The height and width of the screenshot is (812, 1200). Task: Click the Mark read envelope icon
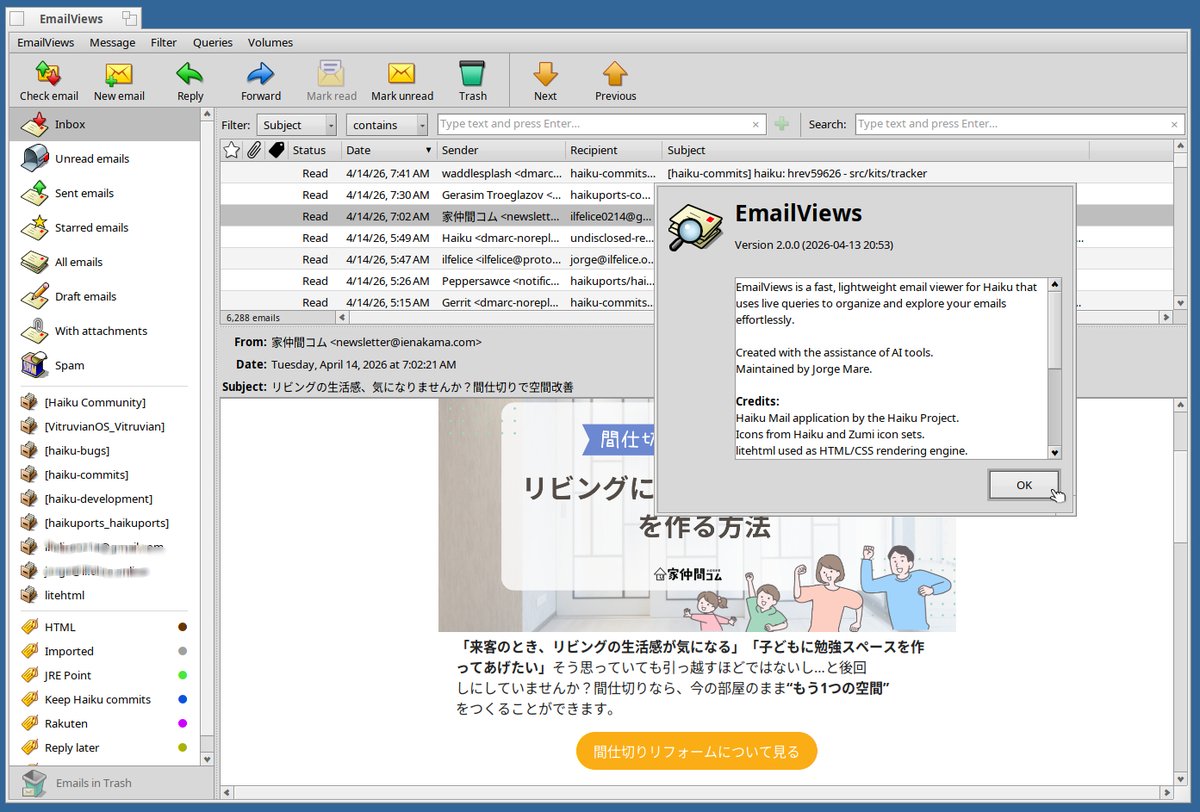[331, 74]
